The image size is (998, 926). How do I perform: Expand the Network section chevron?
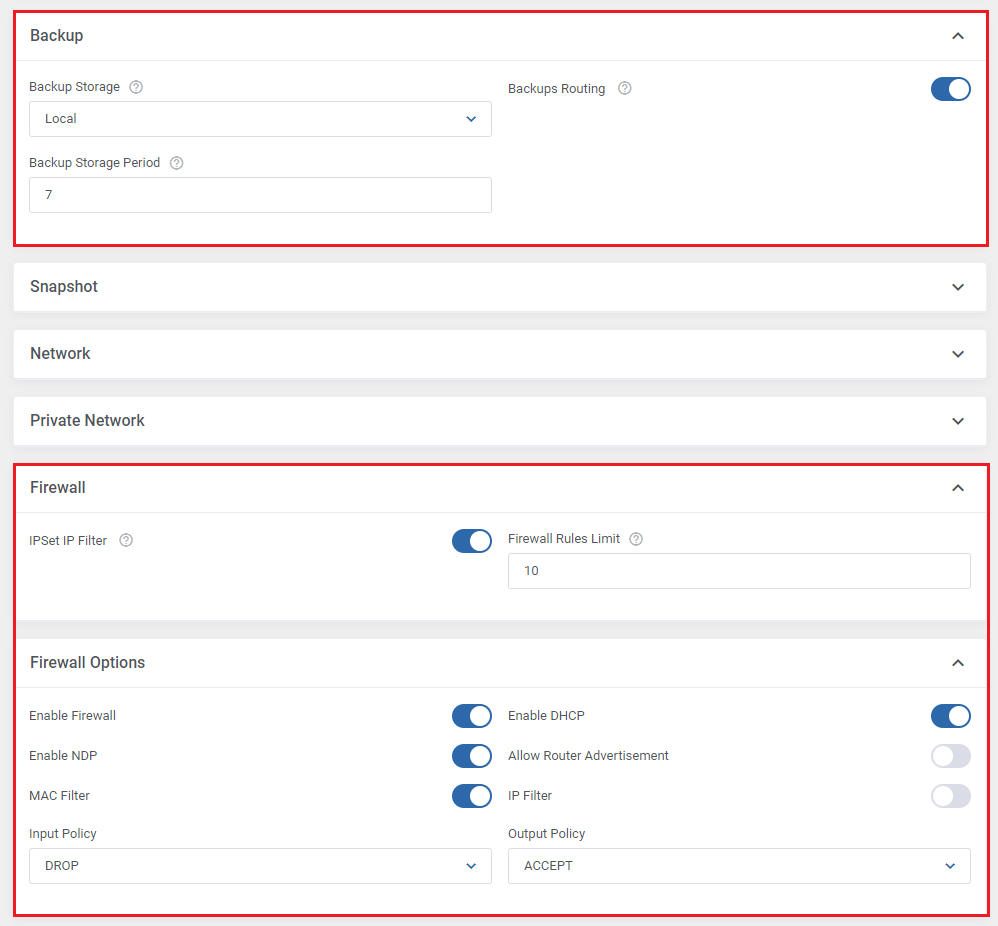[x=958, y=354]
